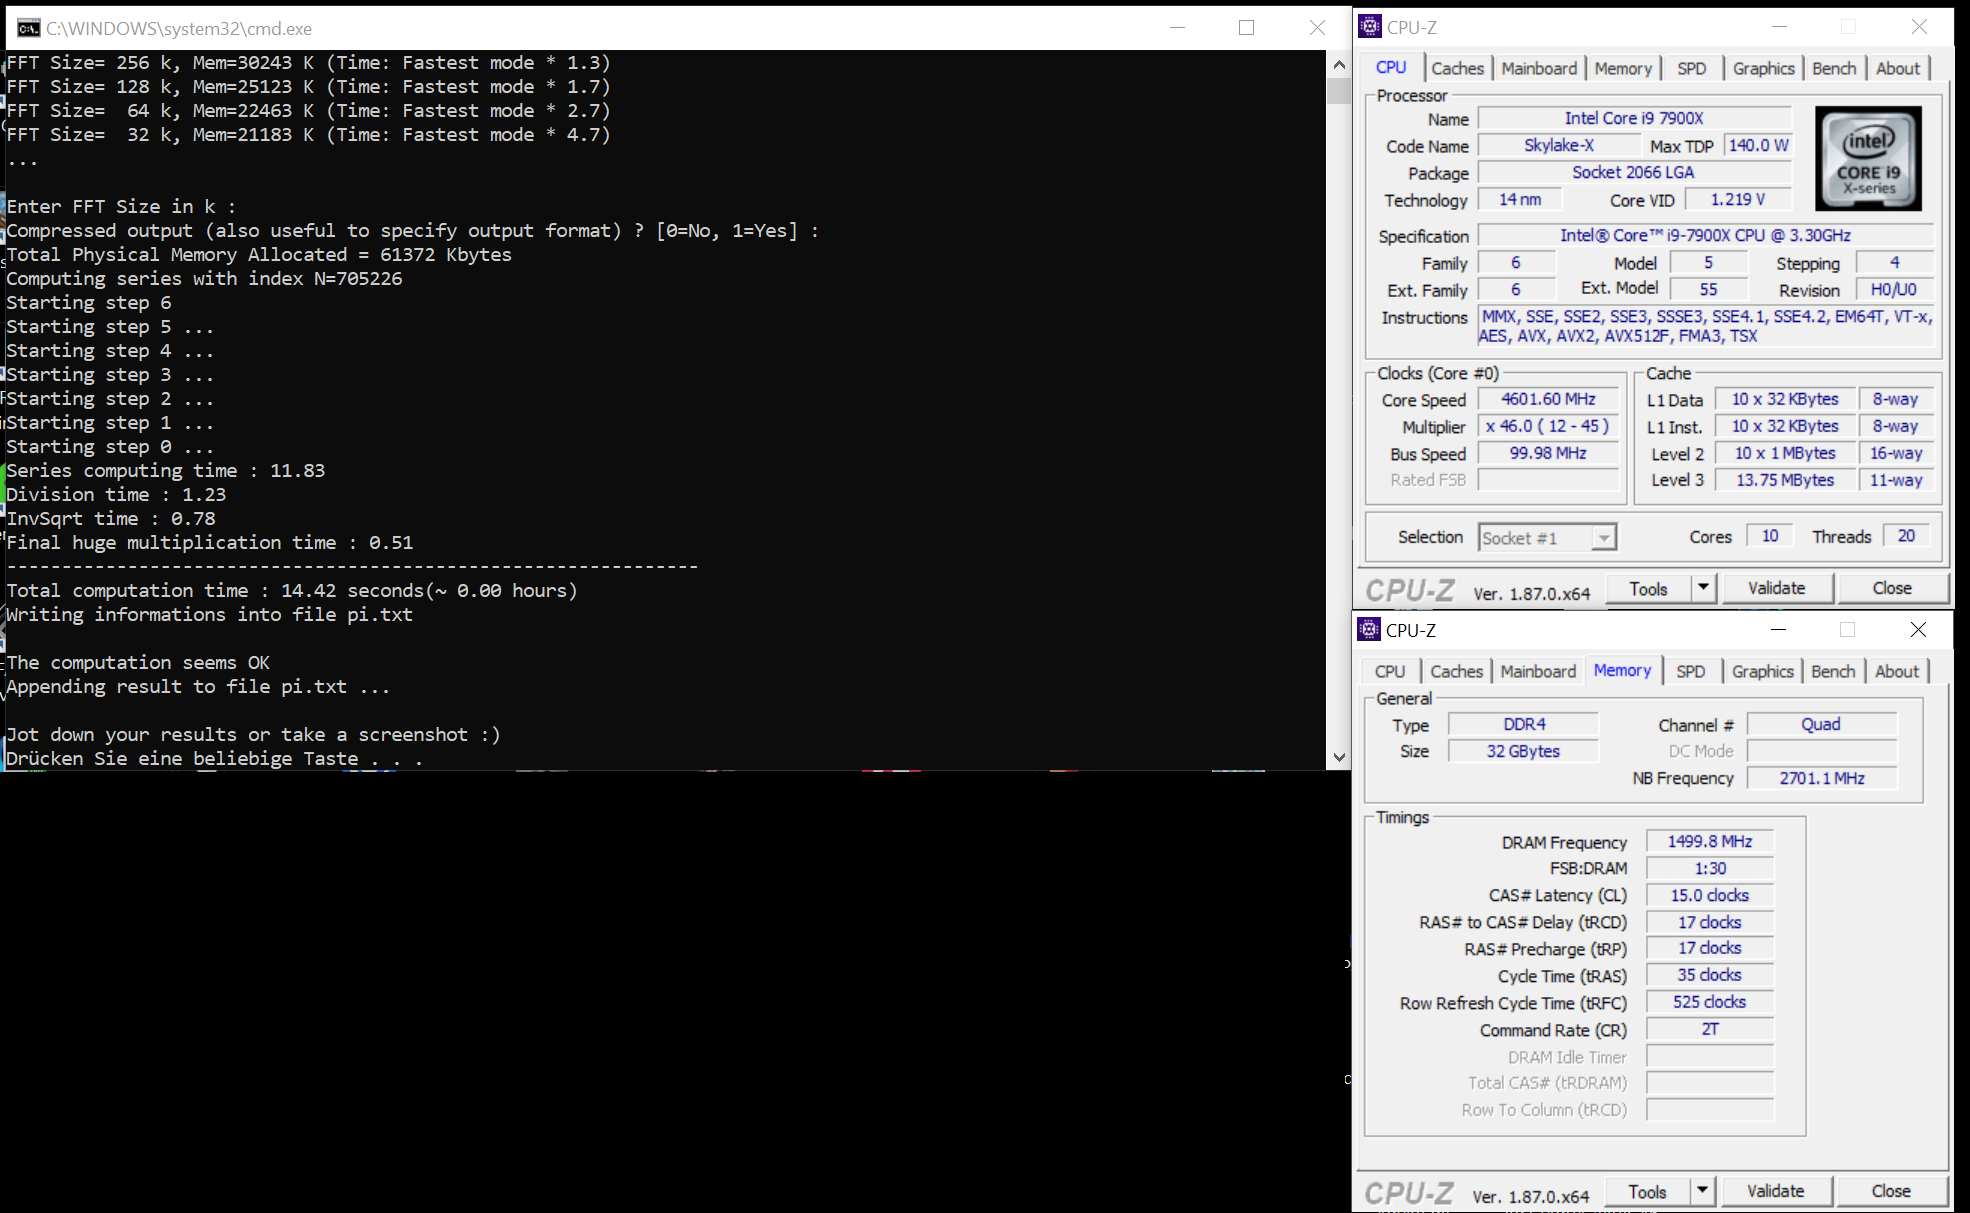Click the Skylake-X code name value
The width and height of the screenshot is (1970, 1213).
click(1559, 145)
